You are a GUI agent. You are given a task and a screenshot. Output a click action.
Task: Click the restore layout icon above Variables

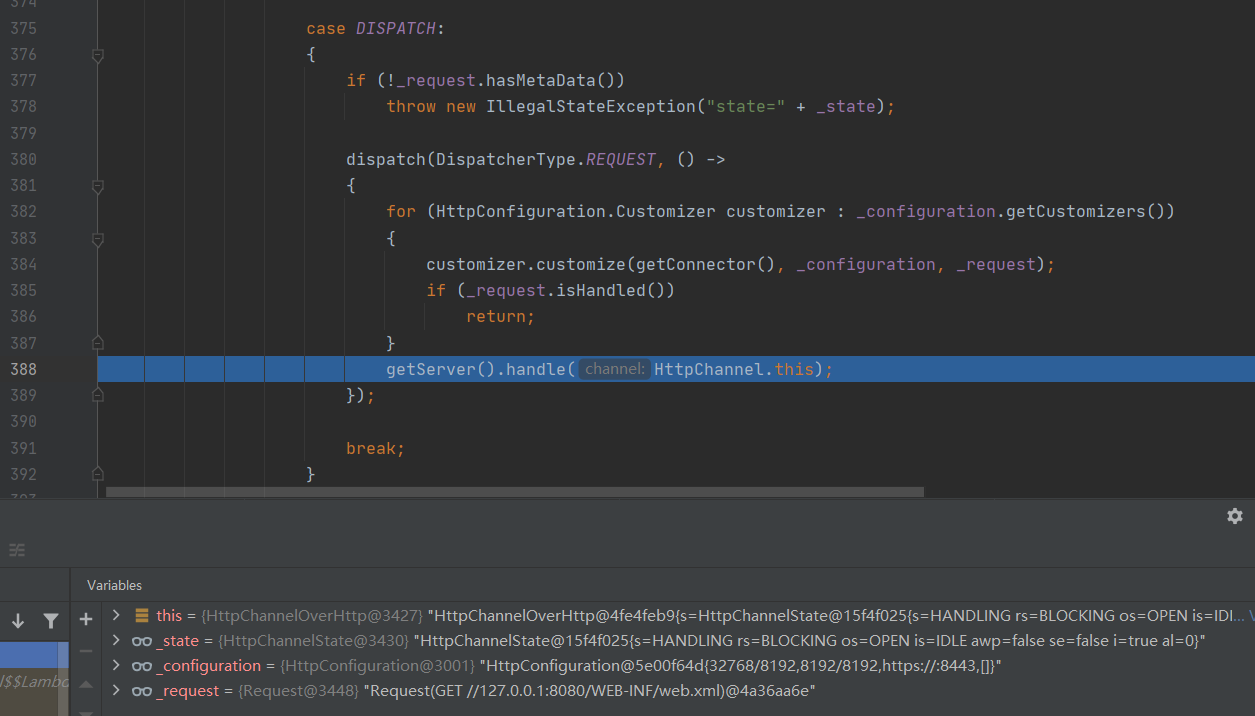pos(17,550)
